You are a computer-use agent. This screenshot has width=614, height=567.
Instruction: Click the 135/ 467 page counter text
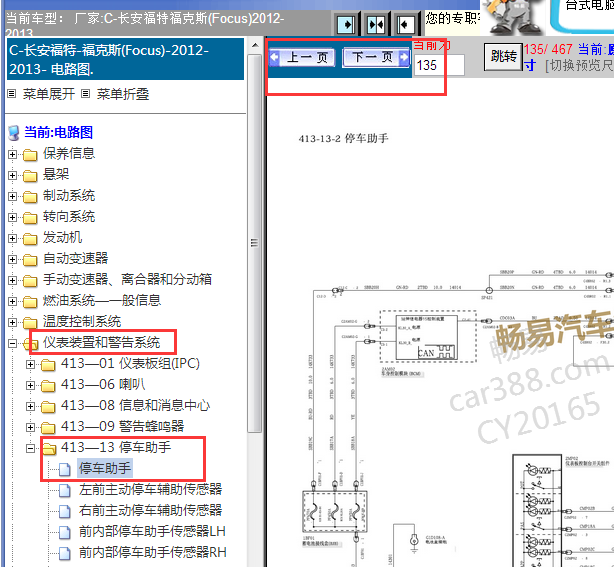point(548,49)
